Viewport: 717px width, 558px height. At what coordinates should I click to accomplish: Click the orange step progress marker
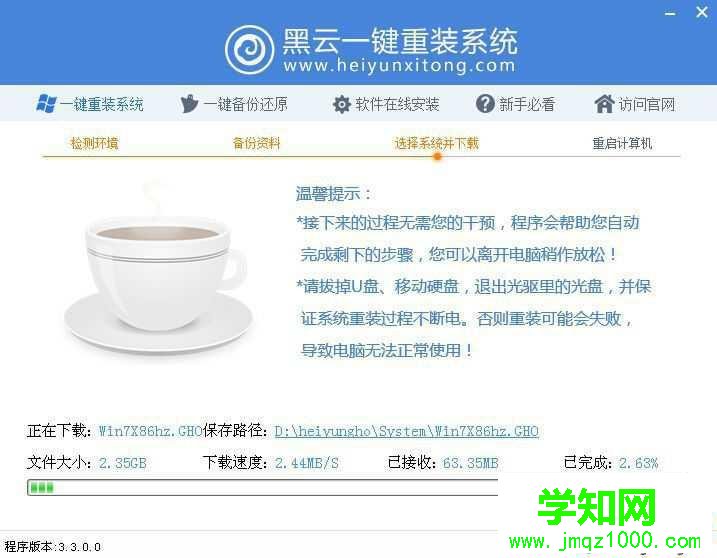(x=437, y=156)
